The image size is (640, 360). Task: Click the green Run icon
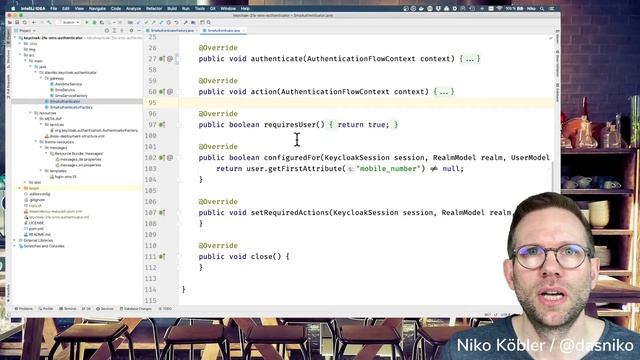(x=87, y=22)
